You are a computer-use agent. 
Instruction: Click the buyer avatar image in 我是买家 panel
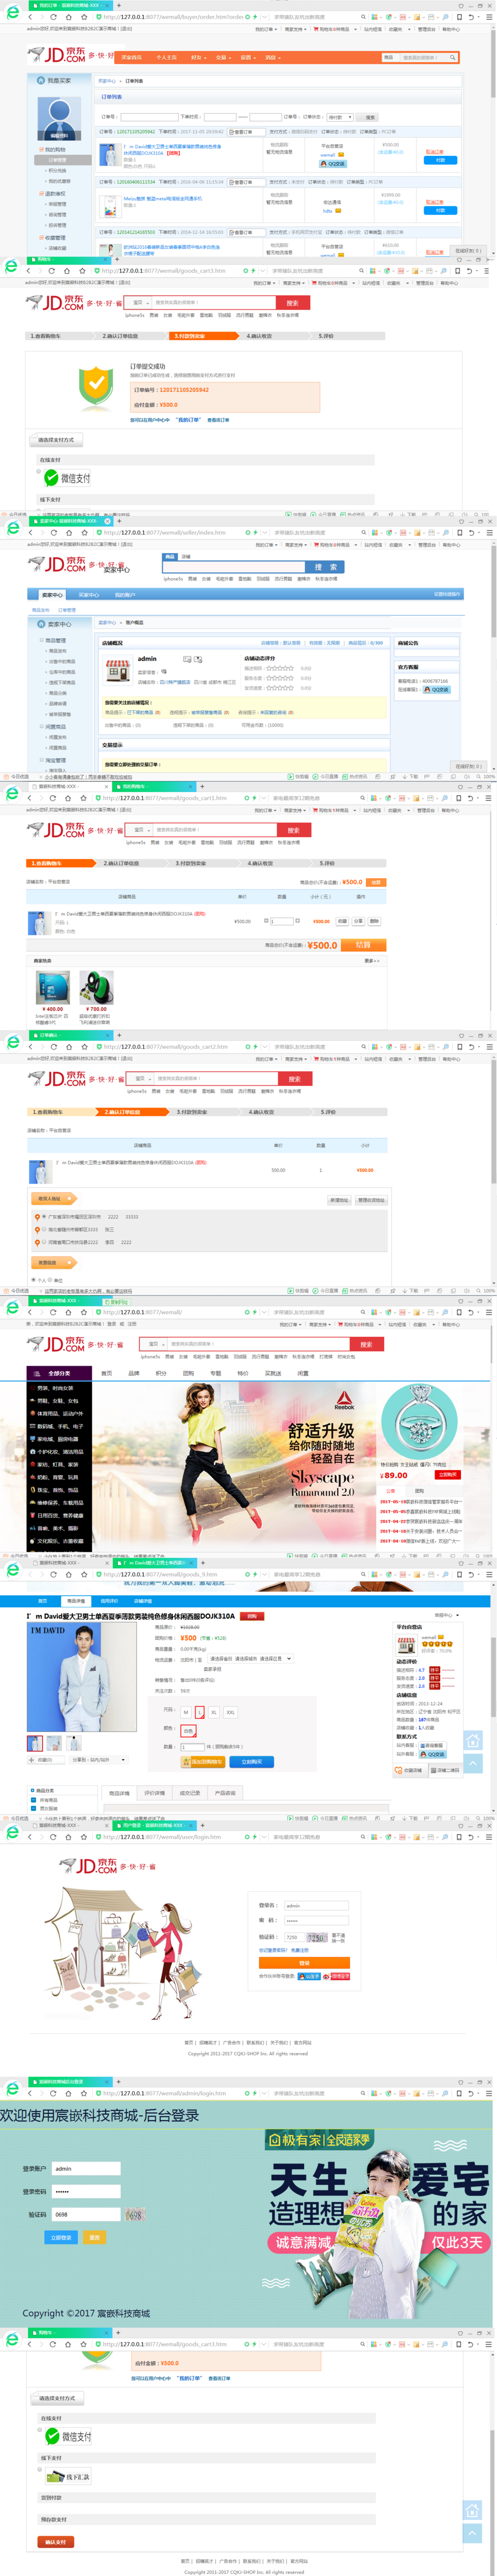[59, 119]
